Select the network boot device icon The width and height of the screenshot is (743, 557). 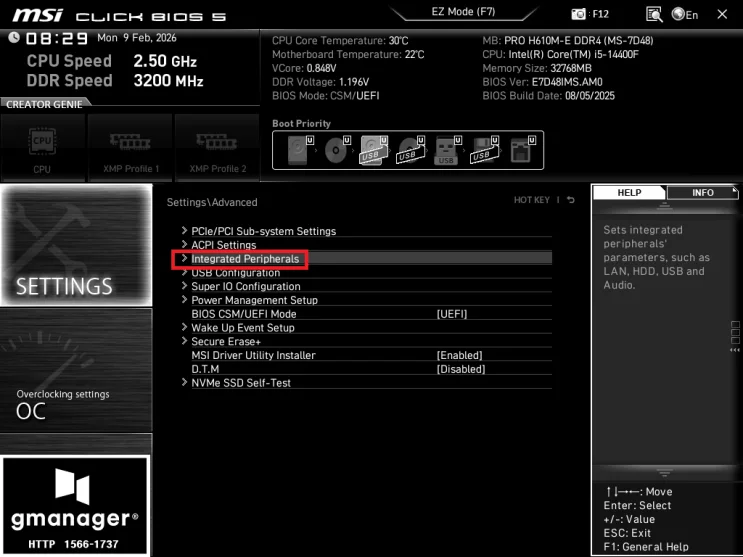click(523, 150)
